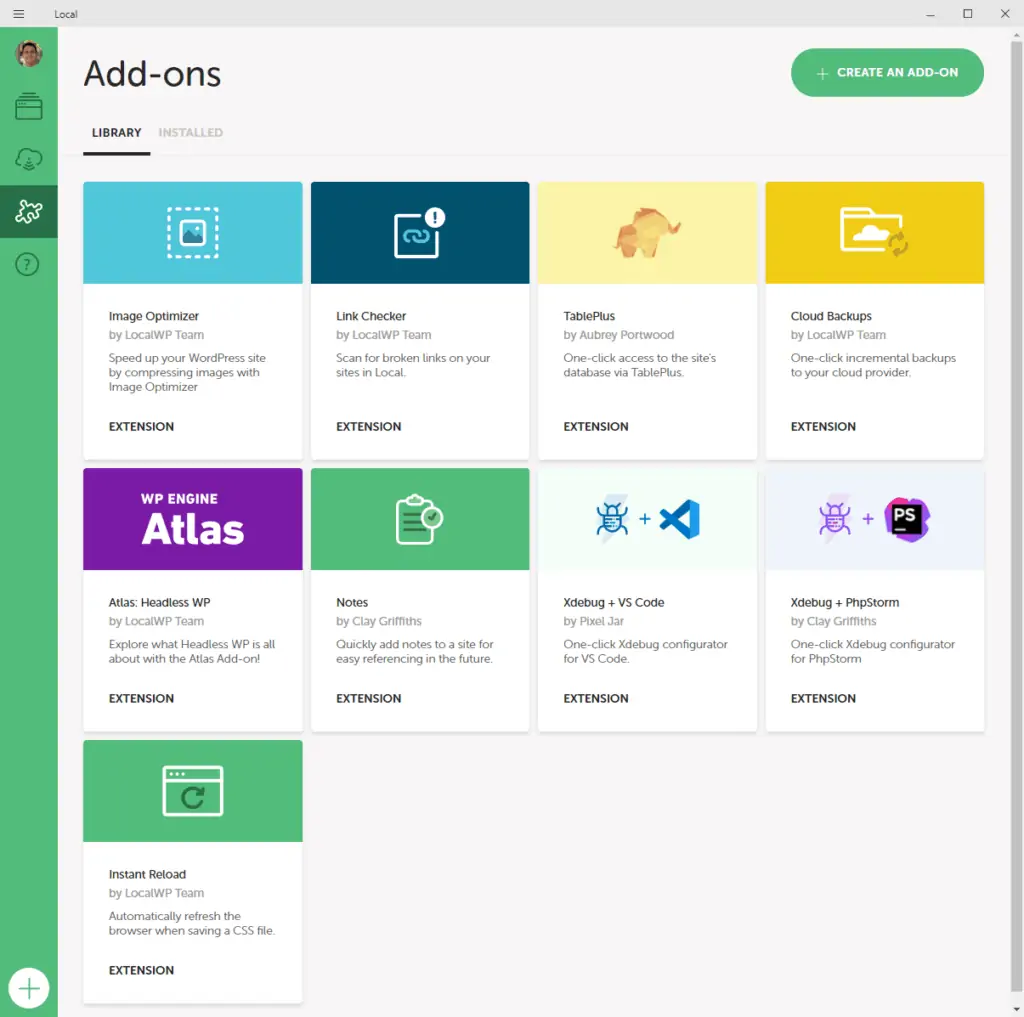The image size is (1024, 1017).
Task: Click EXTENSION label on Atlas card
Action: click(x=141, y=698)
